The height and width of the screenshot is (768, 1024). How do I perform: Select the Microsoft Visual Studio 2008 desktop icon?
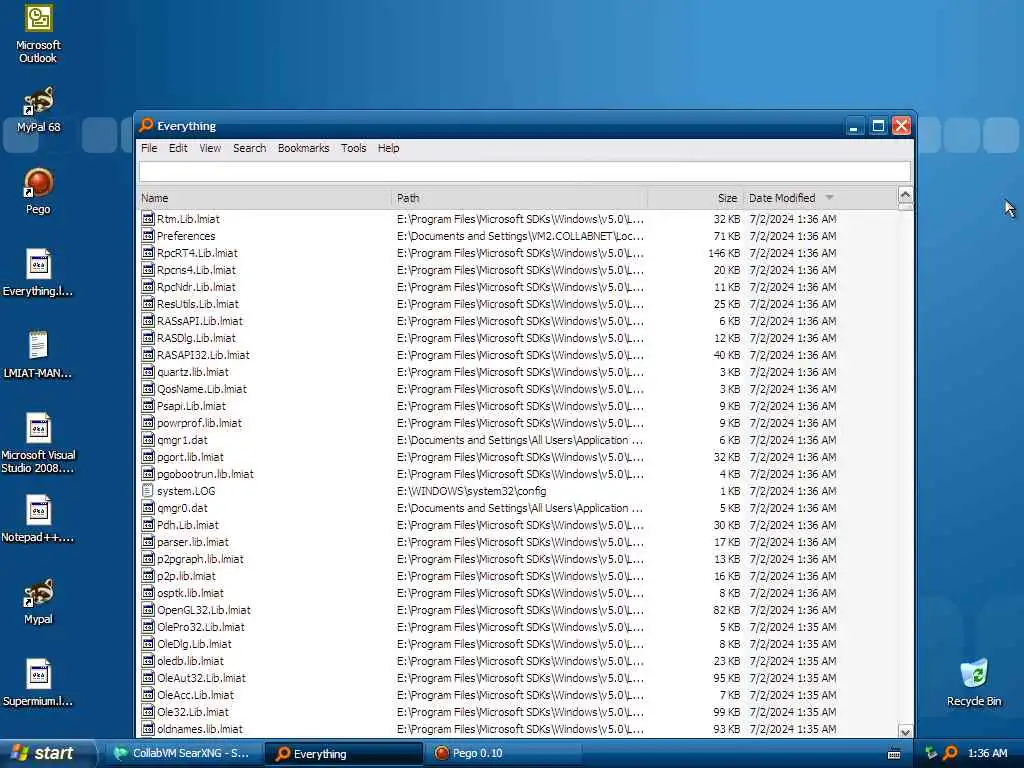coord(38,443)
